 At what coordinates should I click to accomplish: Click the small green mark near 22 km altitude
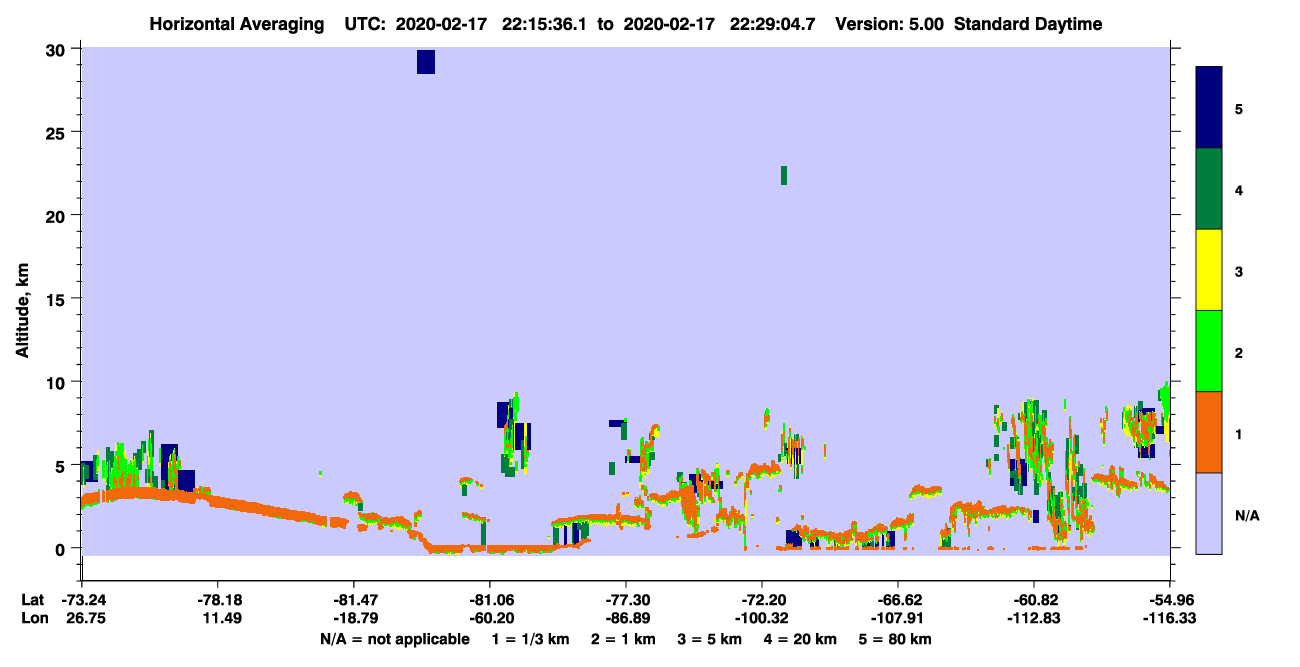click(x=784, y=175)
